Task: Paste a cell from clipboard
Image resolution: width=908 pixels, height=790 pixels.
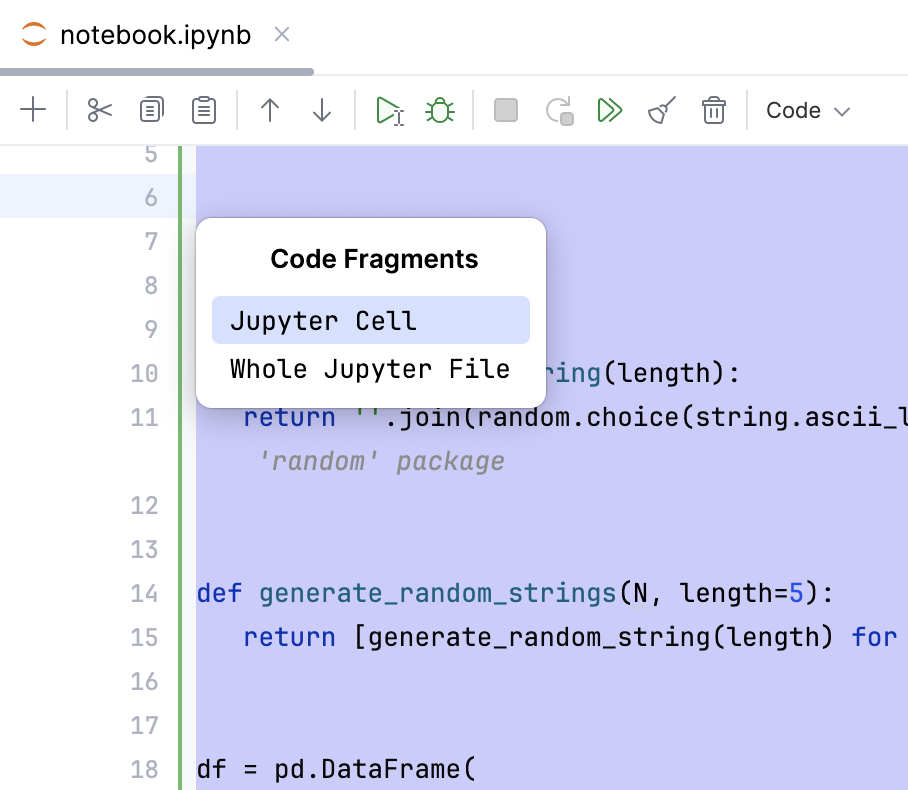Action: click(x=203, y=110)
